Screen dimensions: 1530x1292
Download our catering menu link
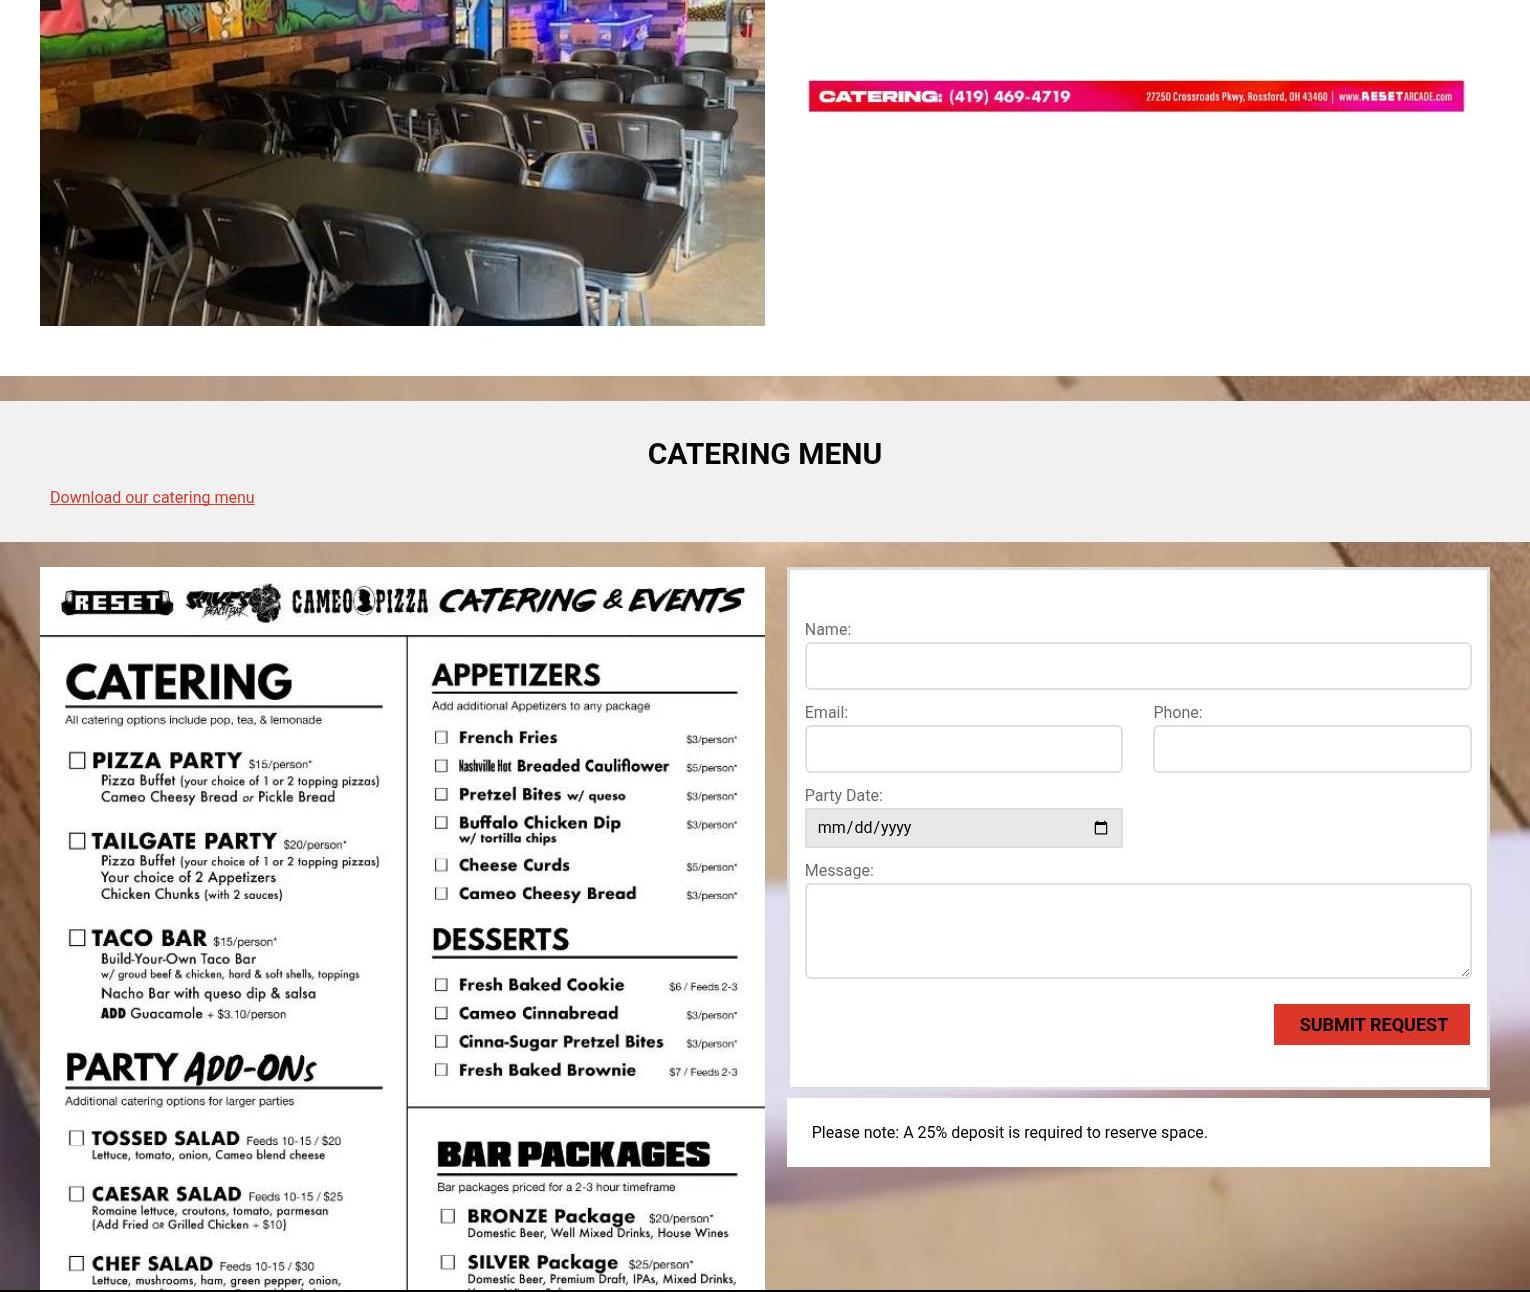click(x=152, y=497)
